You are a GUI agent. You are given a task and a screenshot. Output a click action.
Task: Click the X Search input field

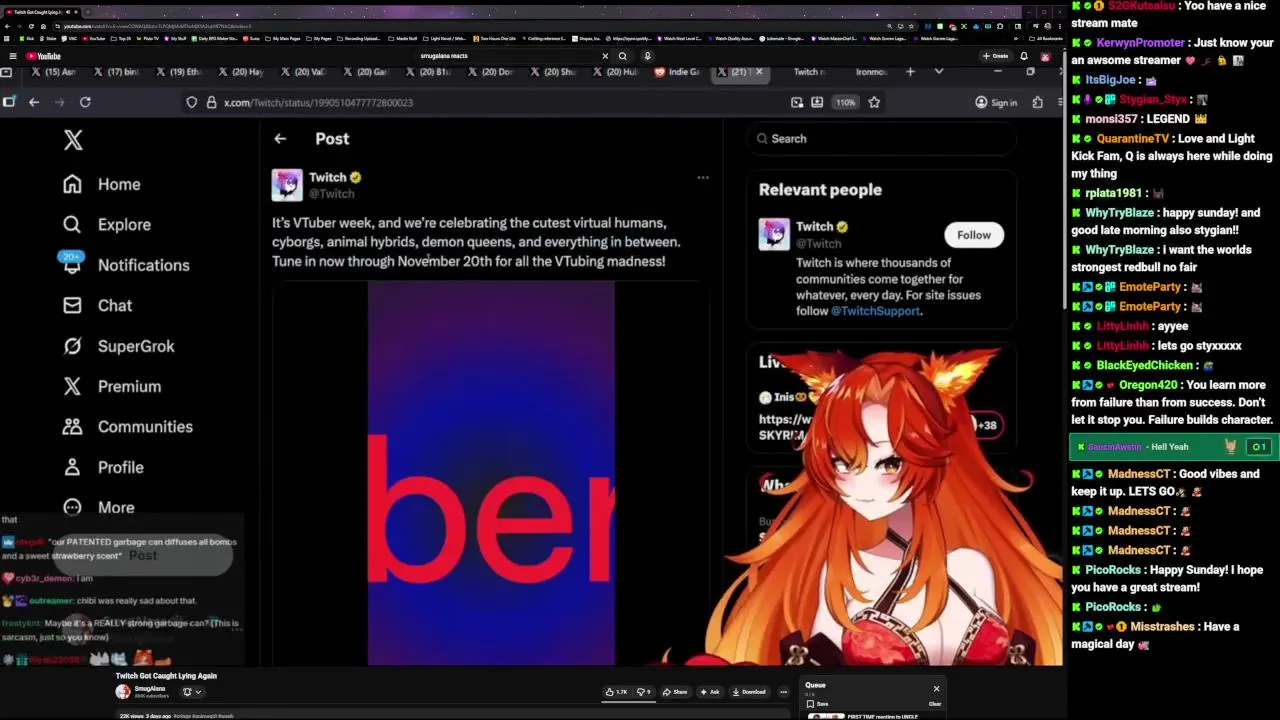click(881, 139)
